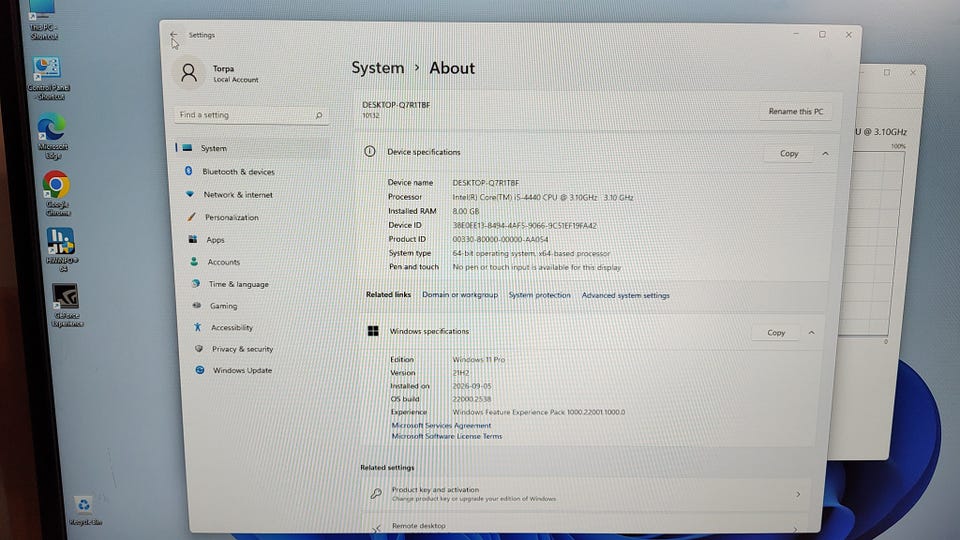This screenshot has height=540, width=960.
Task: Open Bluetooth & devices settings
Action: [x=238, y=172]
